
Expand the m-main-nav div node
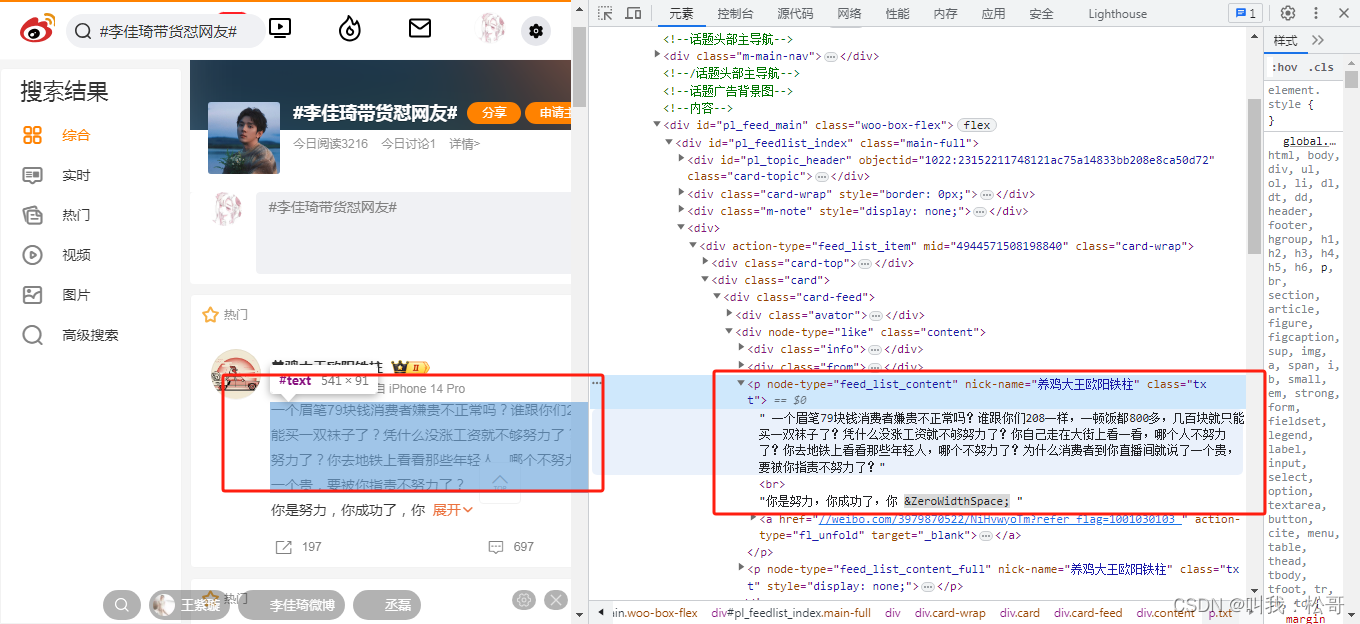point(658,56)
